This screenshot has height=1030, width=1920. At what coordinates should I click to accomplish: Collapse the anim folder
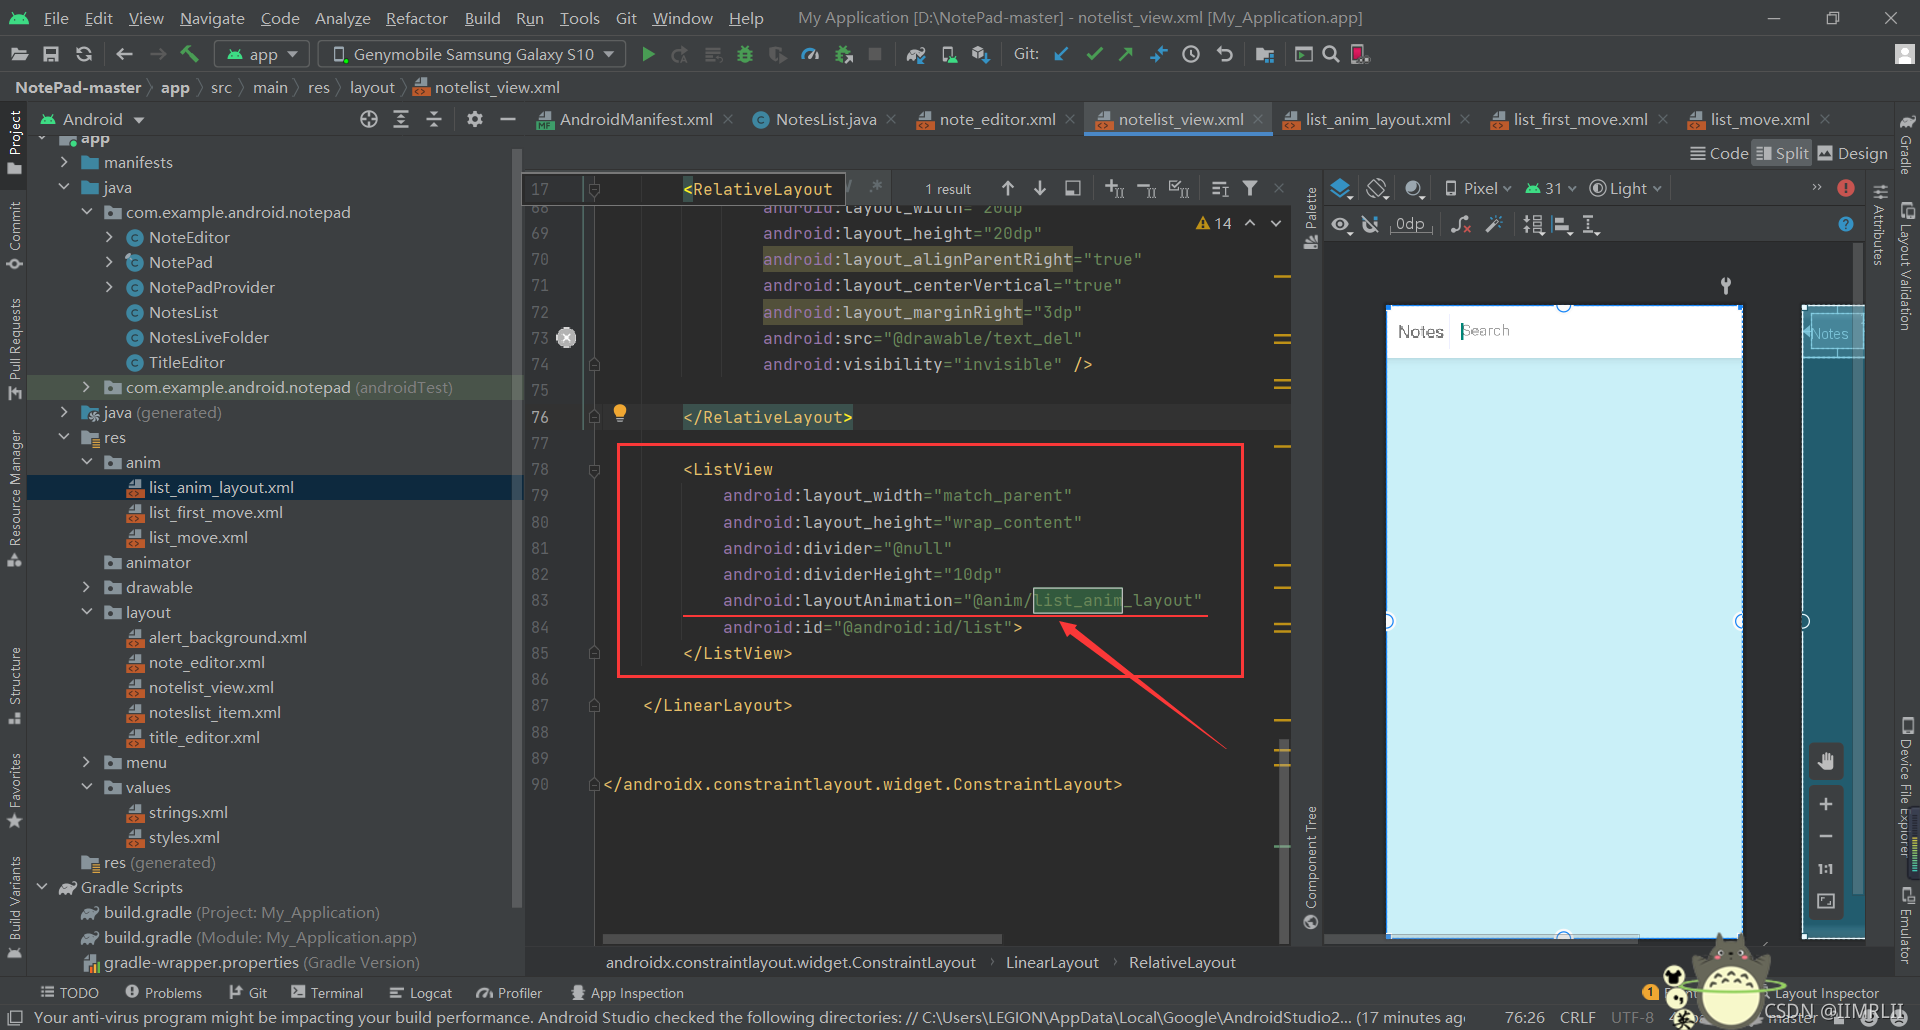click(x=86, y=462)
